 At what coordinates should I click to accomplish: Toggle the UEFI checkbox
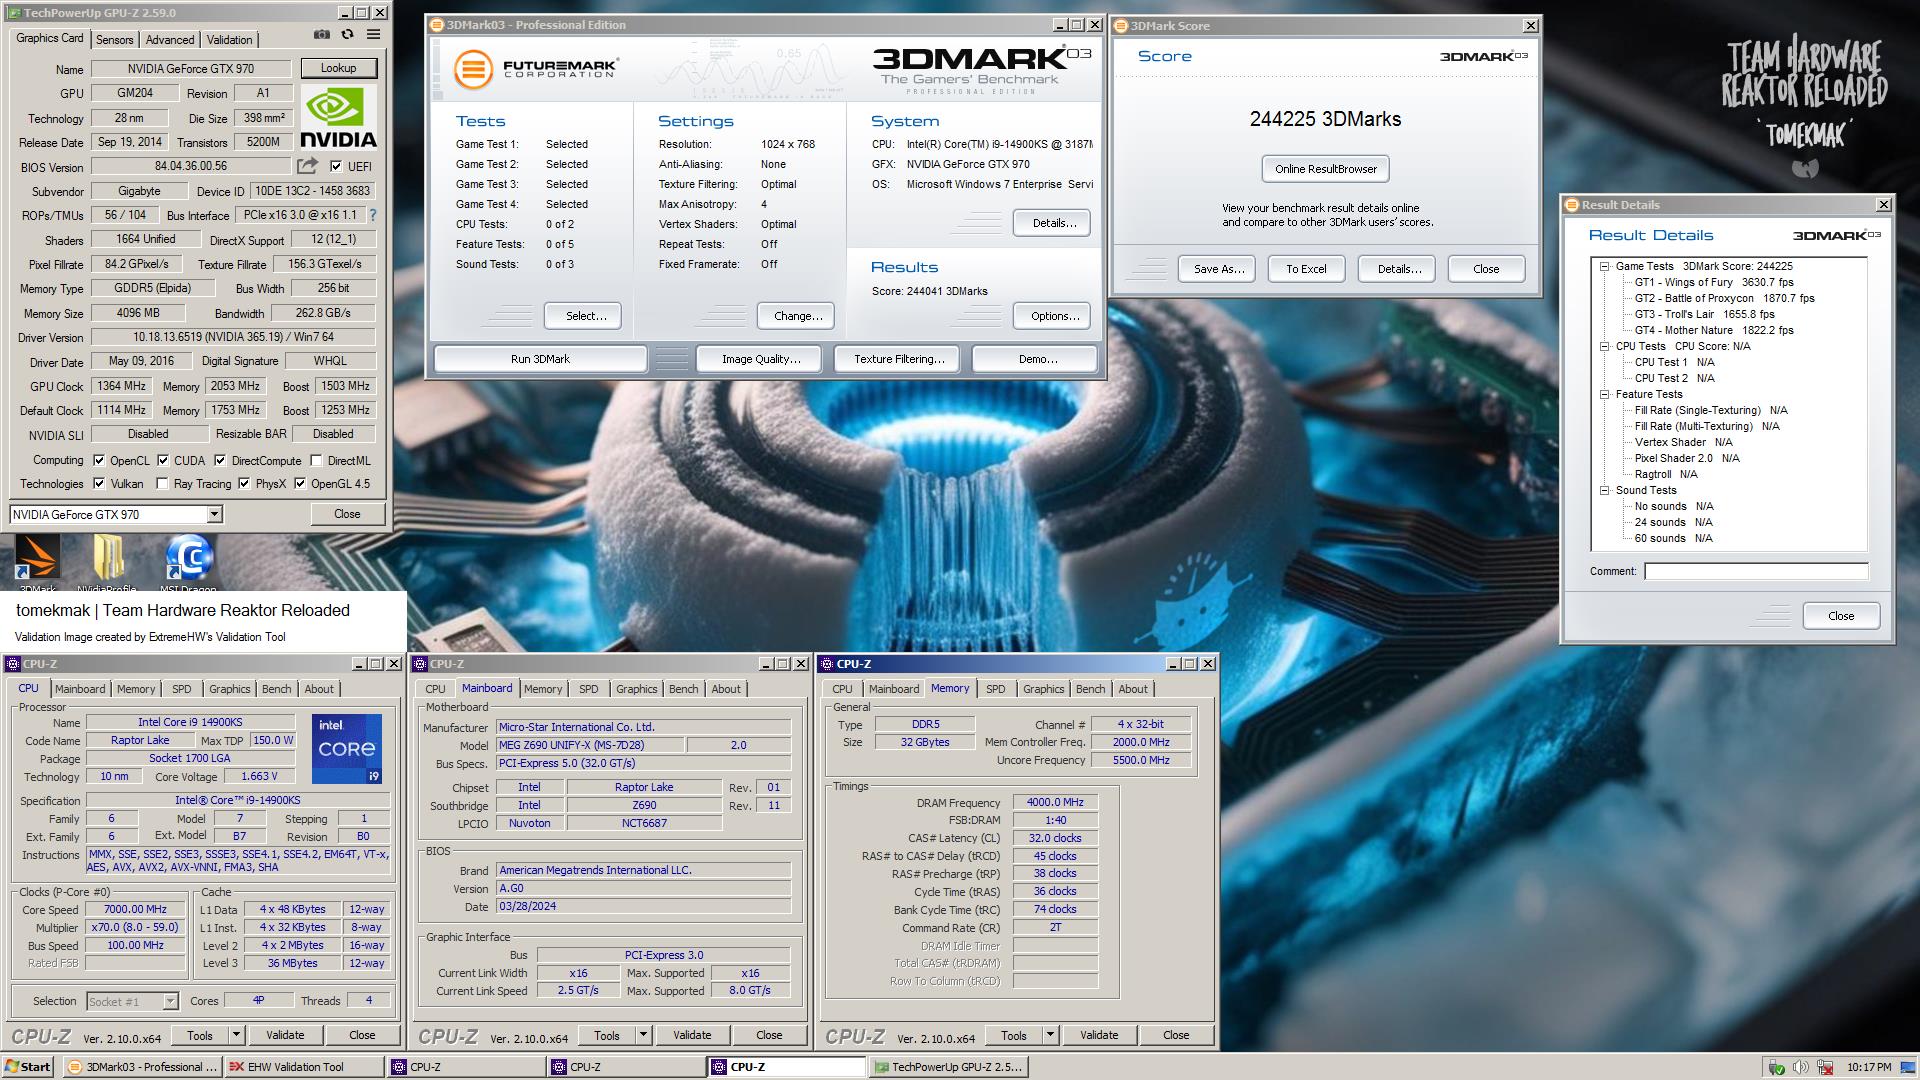tap(336, 167)
